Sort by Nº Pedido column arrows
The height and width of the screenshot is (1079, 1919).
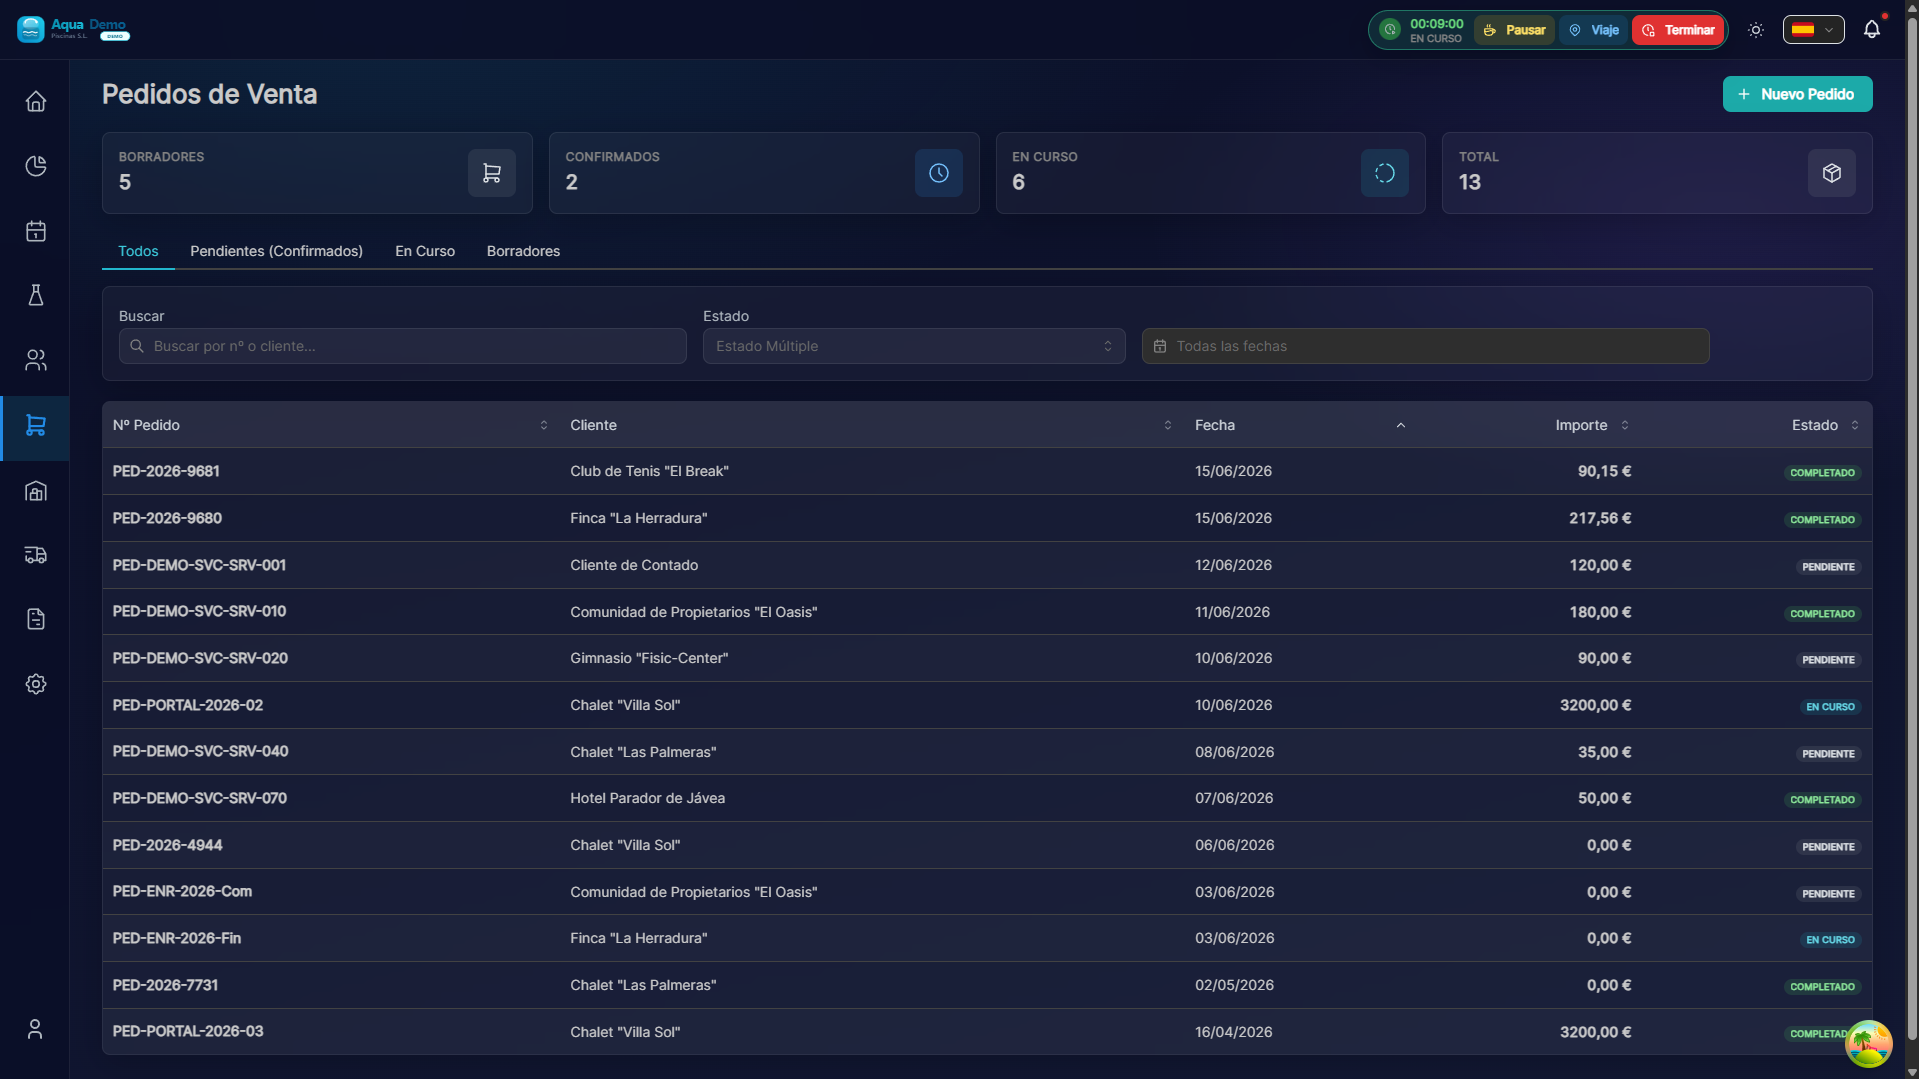543,425
